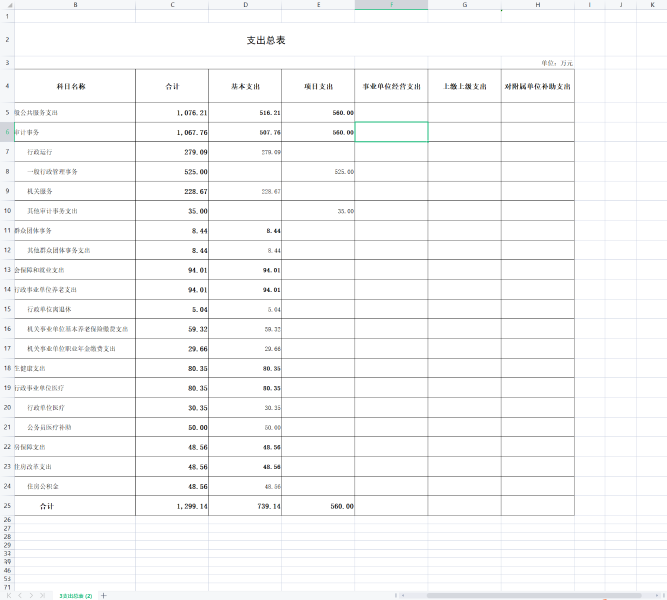Select column F header
The image size is (667, 600).
pos(391,5)
